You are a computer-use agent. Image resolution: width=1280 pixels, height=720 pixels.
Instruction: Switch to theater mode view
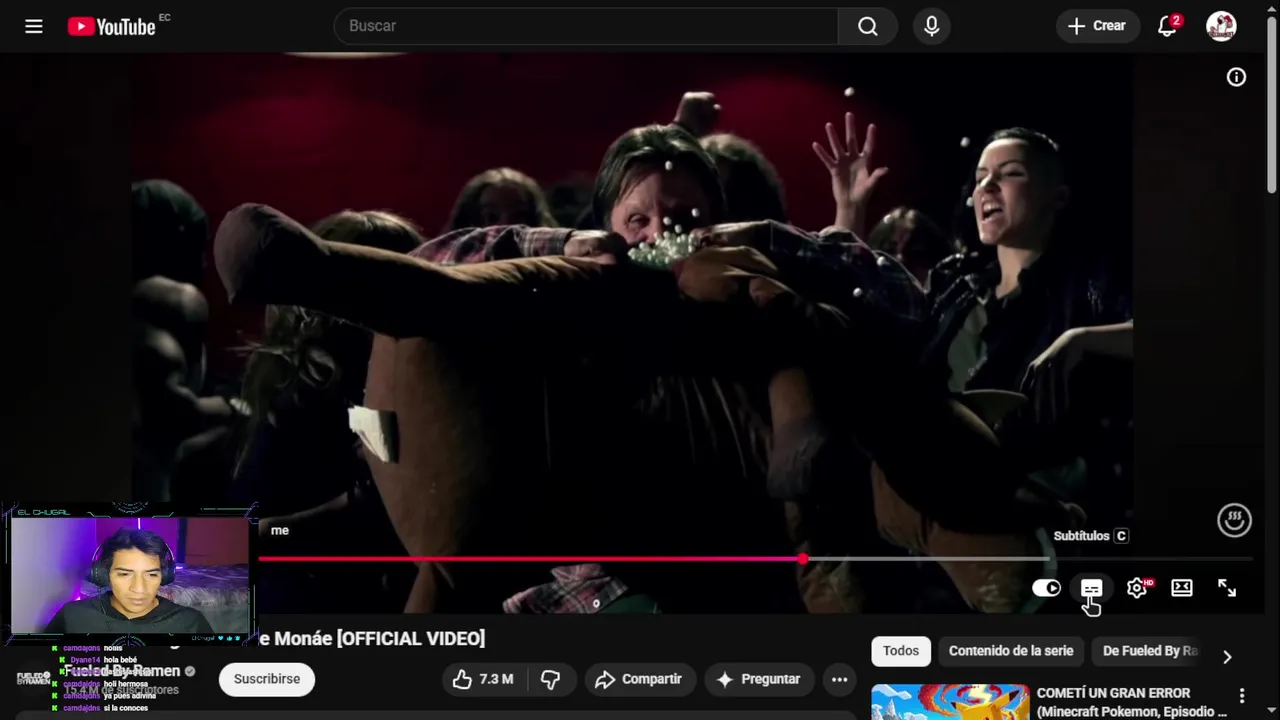(x=1182, y=588)
